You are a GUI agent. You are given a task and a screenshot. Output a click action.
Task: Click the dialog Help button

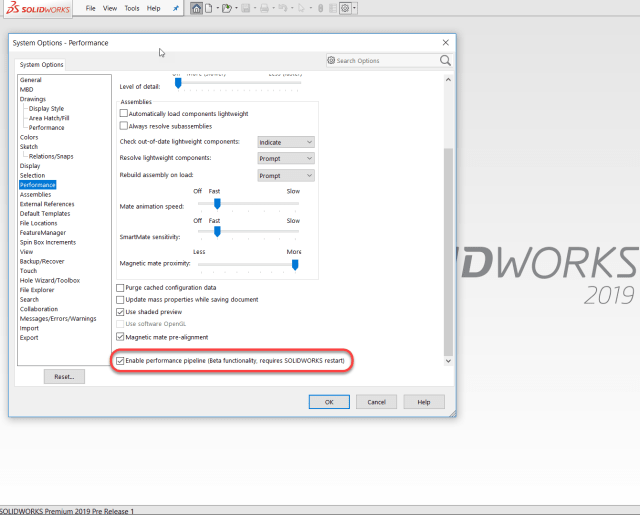point(424,402)
